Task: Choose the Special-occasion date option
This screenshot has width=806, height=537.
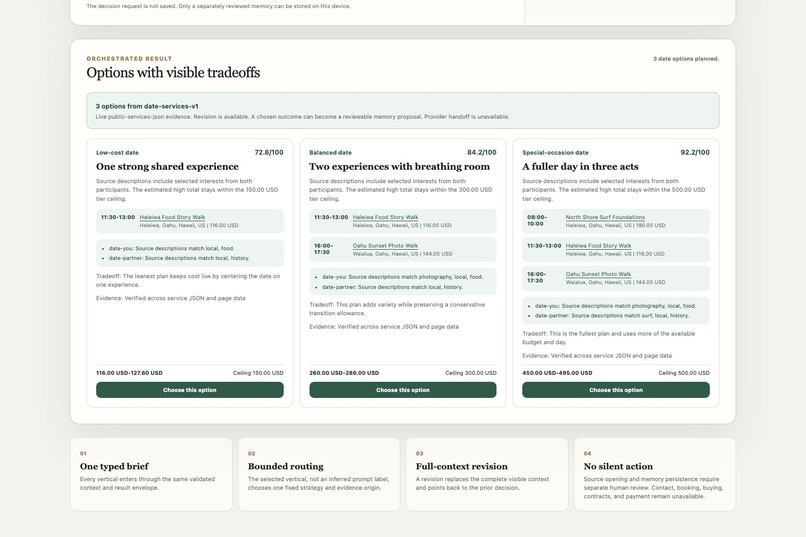Action: (x=616, y=390)
